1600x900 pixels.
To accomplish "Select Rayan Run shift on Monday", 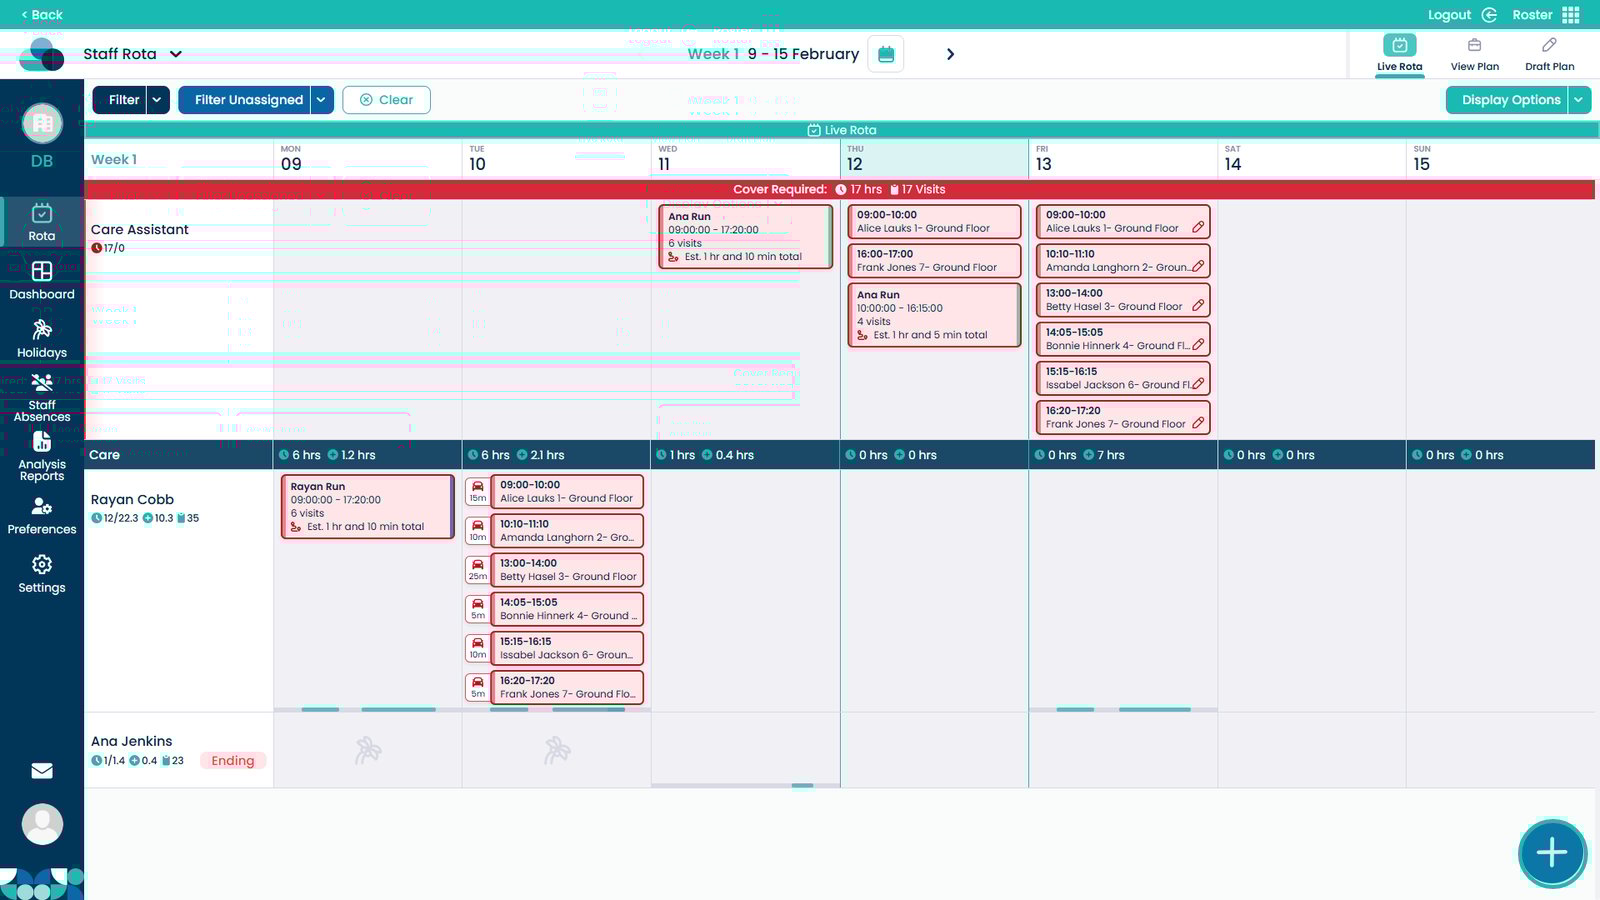I will click(x=367, y=506).
